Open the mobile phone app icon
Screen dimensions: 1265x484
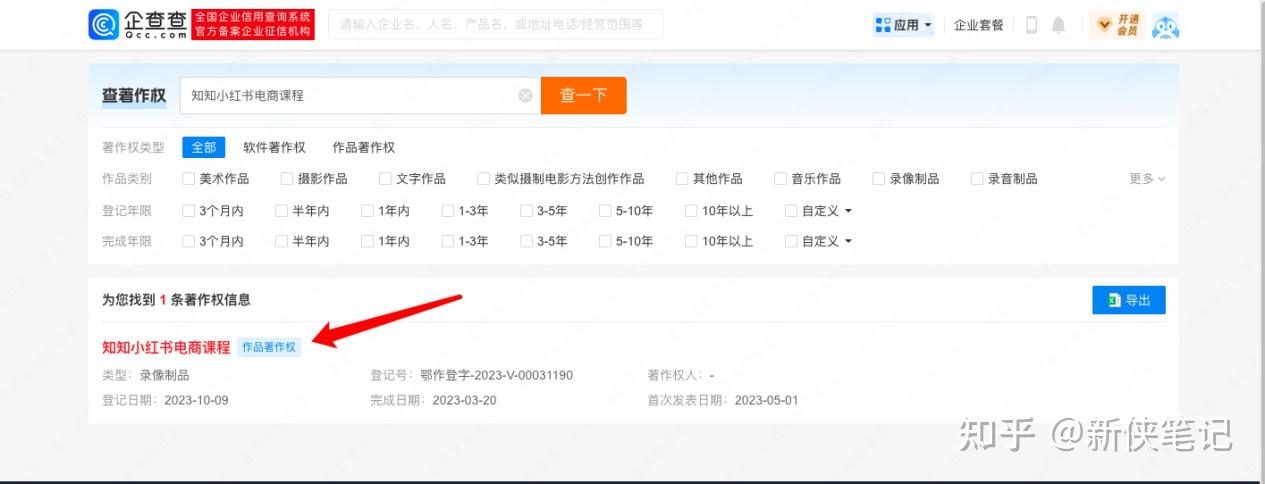(x=1032, y=25)
